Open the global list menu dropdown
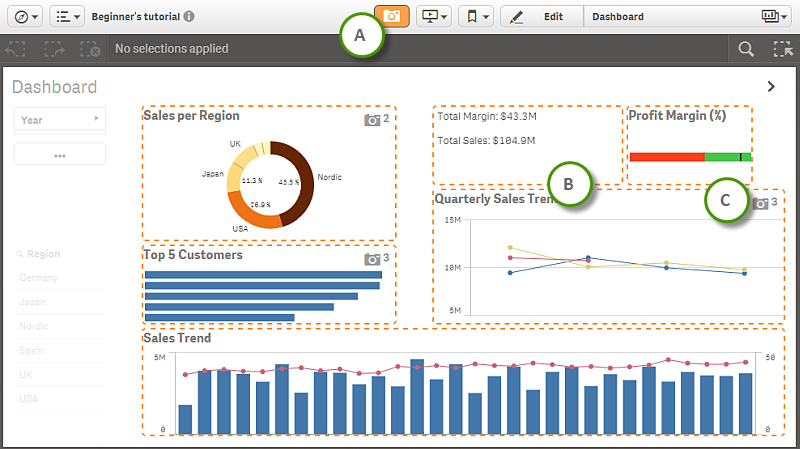The width and height of the screenshot is (800, 449). [x=67, y=17]
